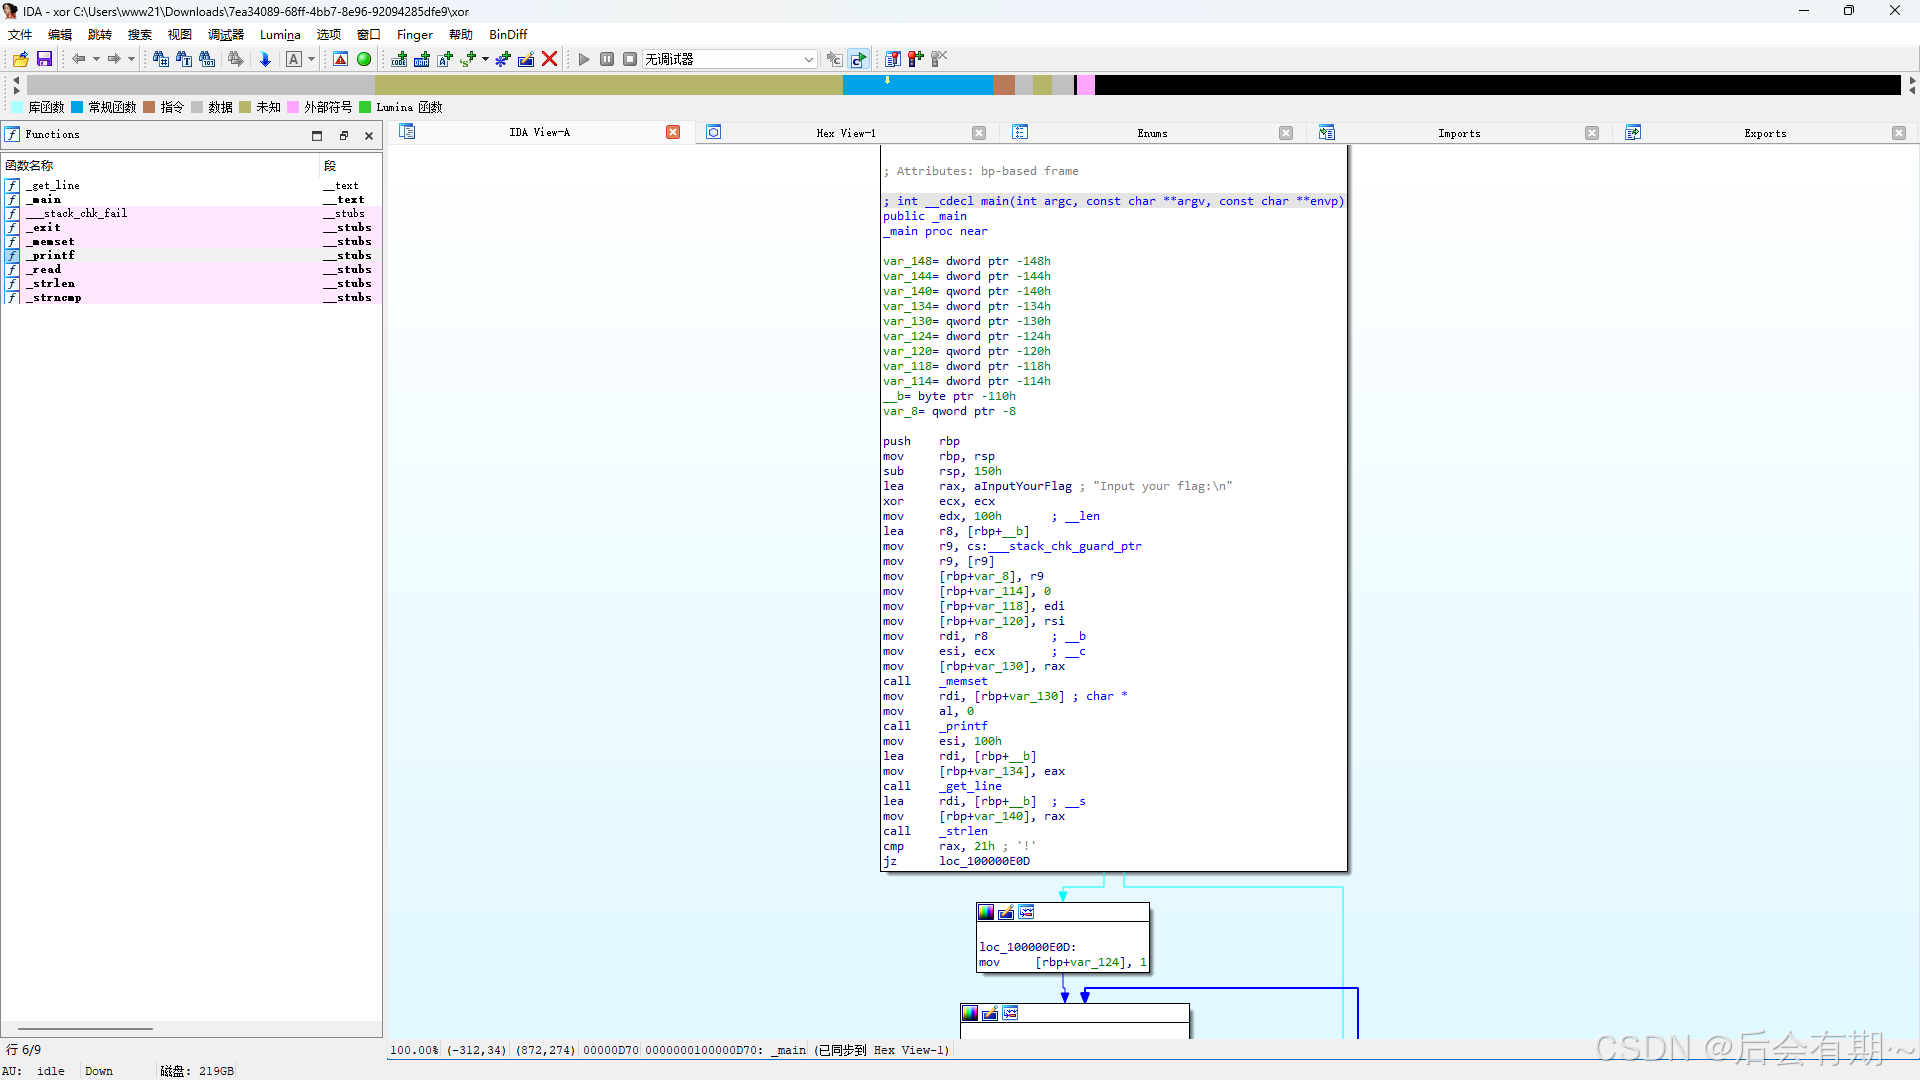Viewport: 1920px width, 1080px height.
Task: Open a file with the Open icon
Action: click(20, 59)
